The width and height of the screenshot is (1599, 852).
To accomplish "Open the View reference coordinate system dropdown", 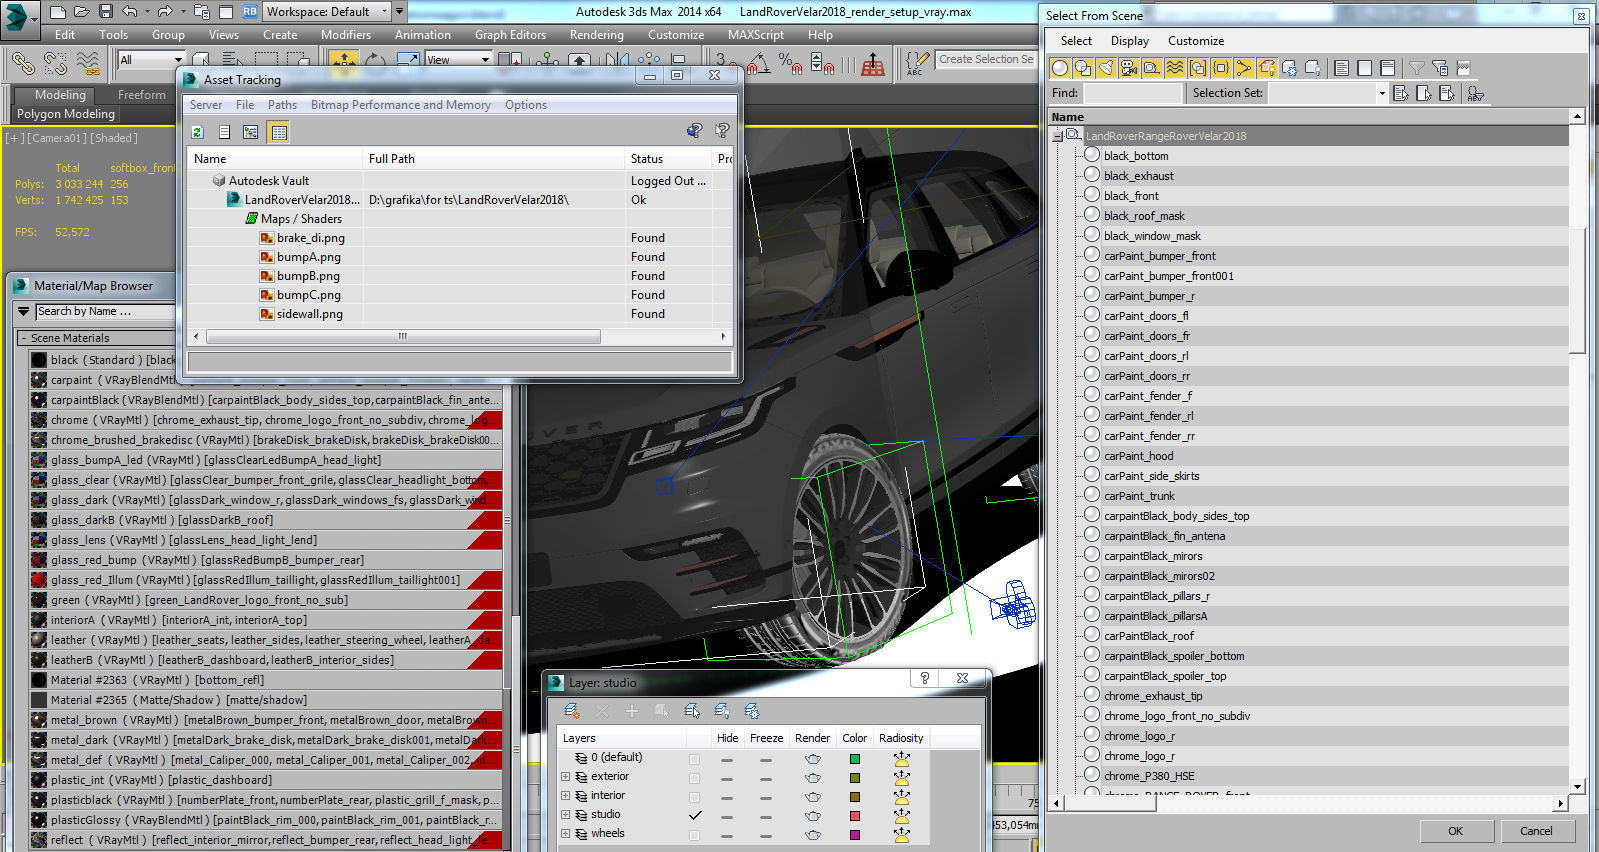I will coord(458,60).
